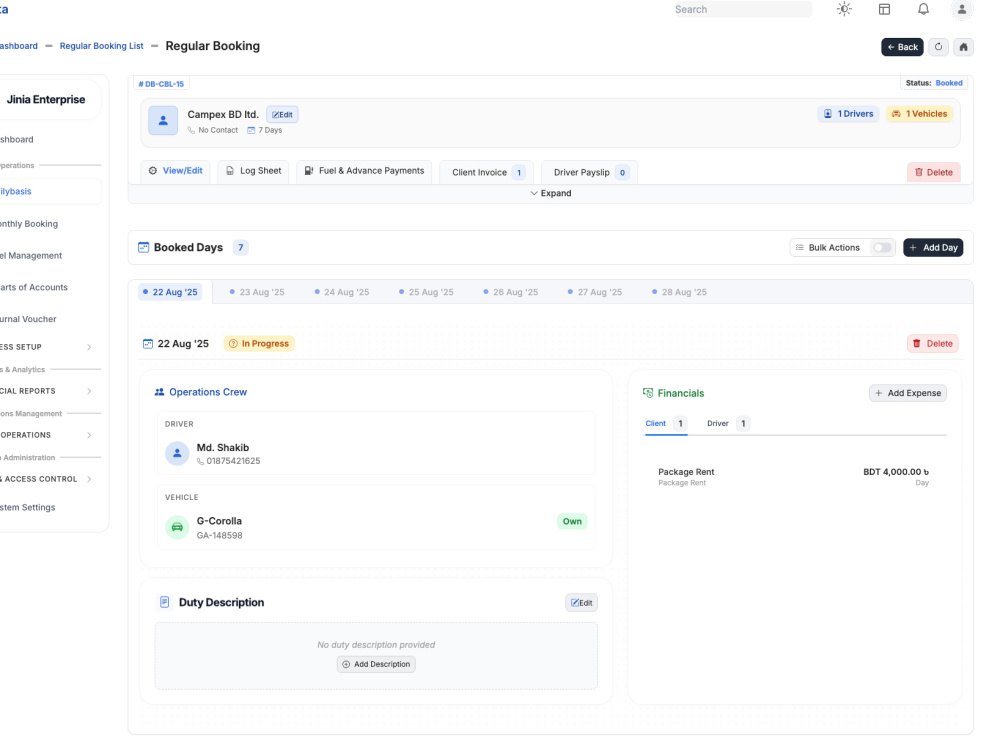Toggle the Bulk Actions switch
1000x750 pixels.
882,247
